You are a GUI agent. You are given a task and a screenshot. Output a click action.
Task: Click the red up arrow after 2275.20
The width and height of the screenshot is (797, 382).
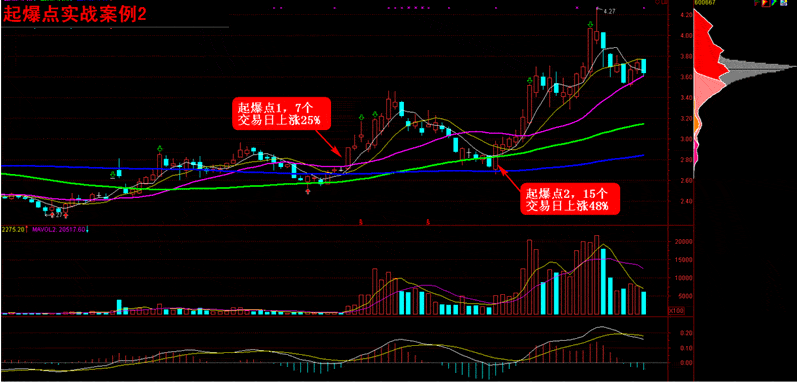26,230
